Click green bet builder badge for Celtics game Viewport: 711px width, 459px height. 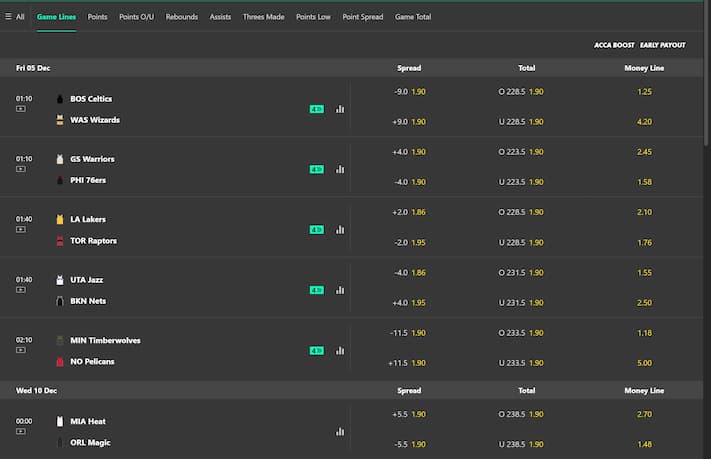click(317, 109)
